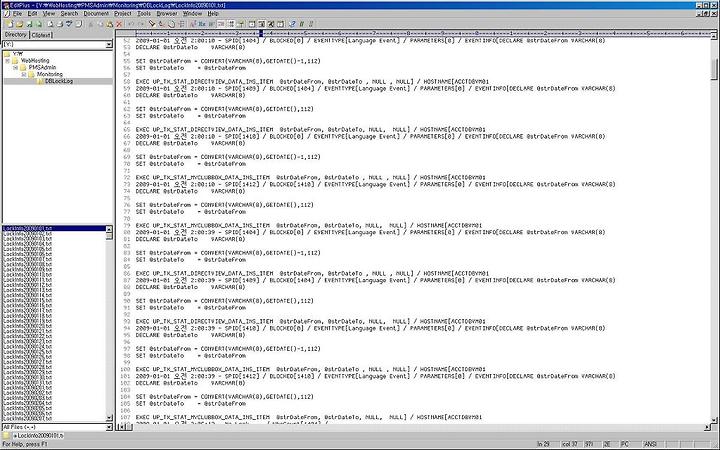Click the 'ln 29' status bar entry
Screen dimensions: 720x450
[x=543, y=444]
